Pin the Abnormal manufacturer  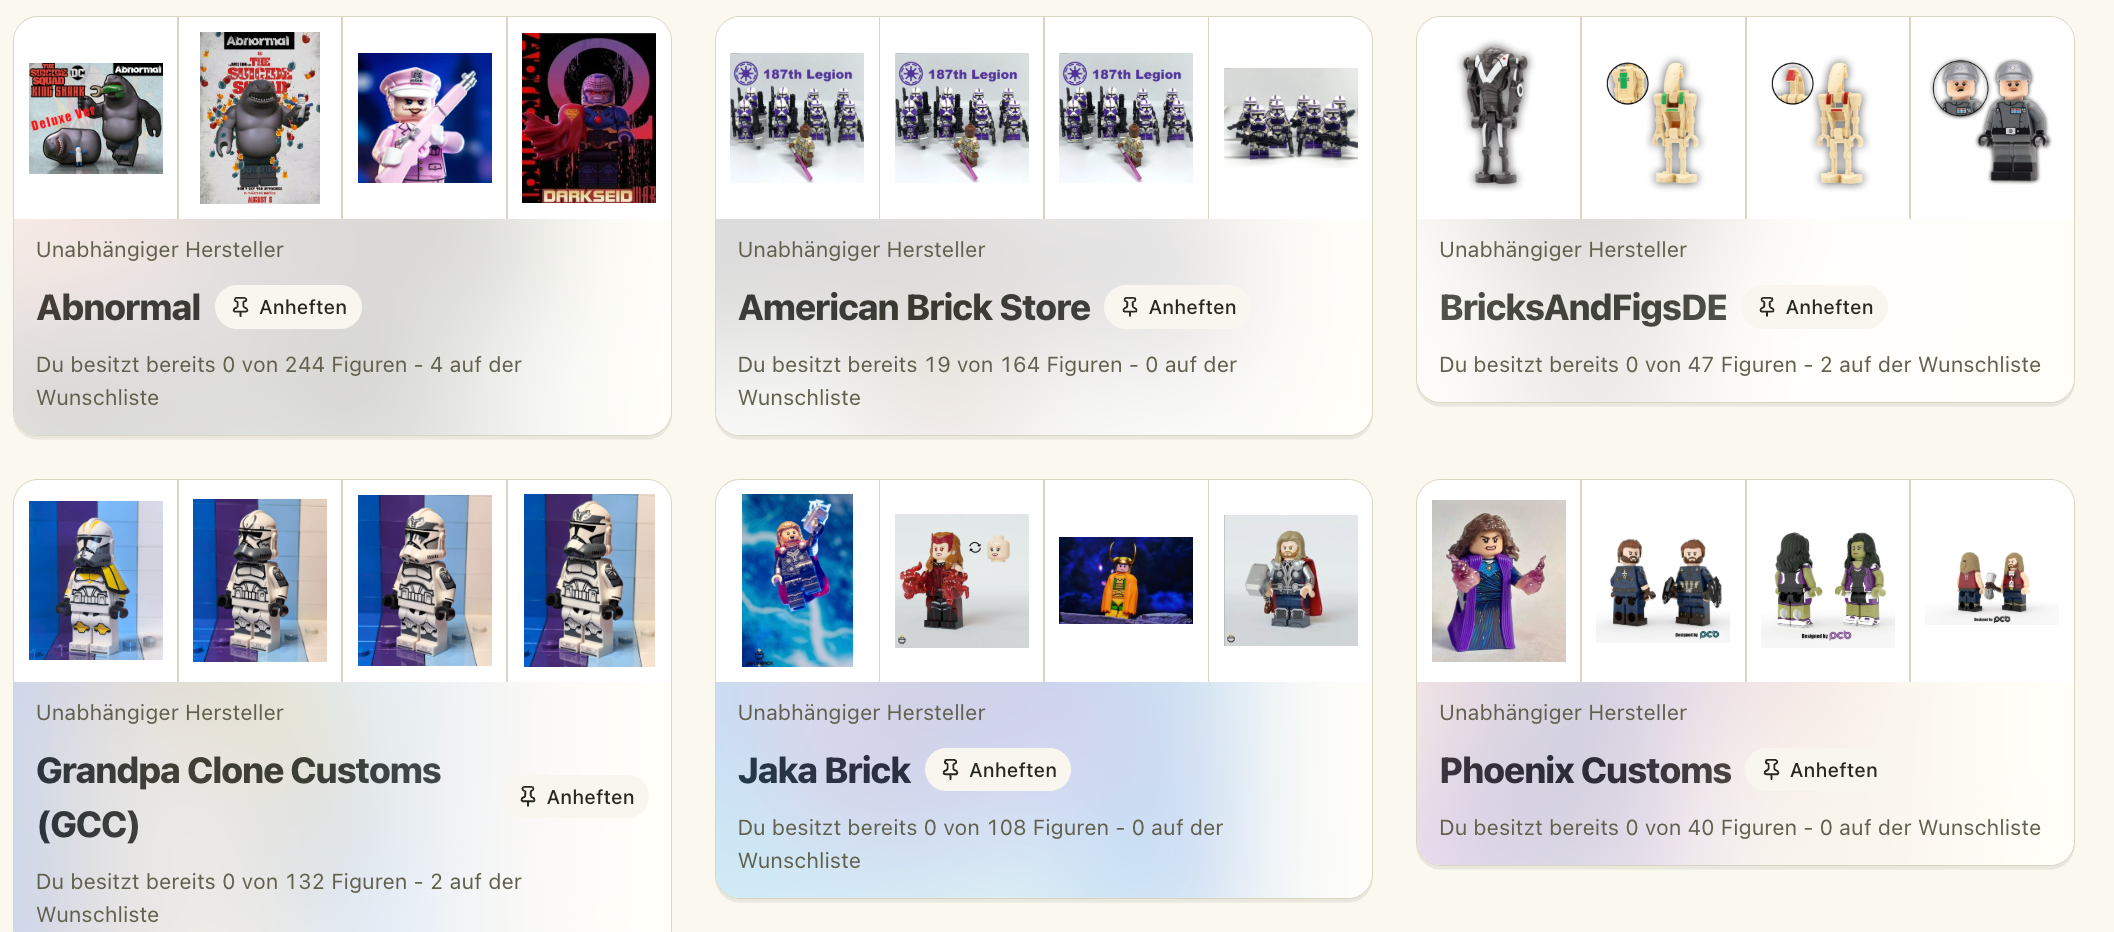coord(288,307)
